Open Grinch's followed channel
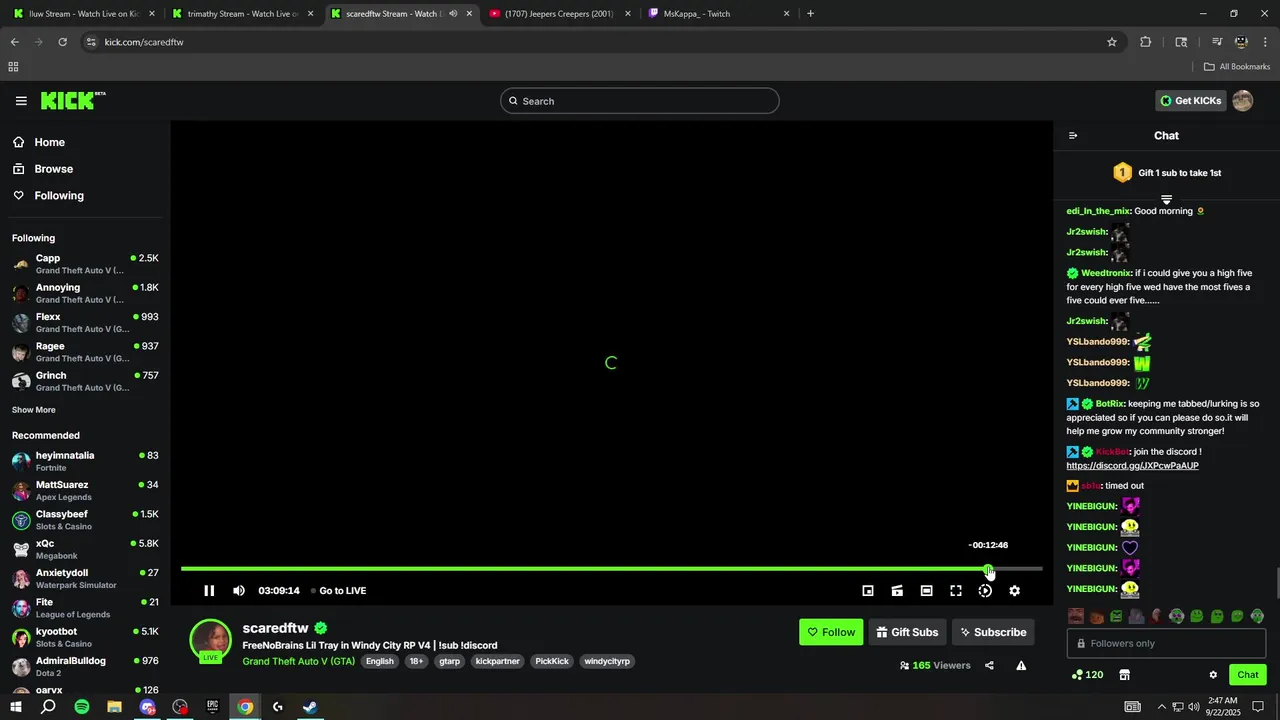Image resolution: width=1280 pixels, height=720 pixels. [85, 381]
